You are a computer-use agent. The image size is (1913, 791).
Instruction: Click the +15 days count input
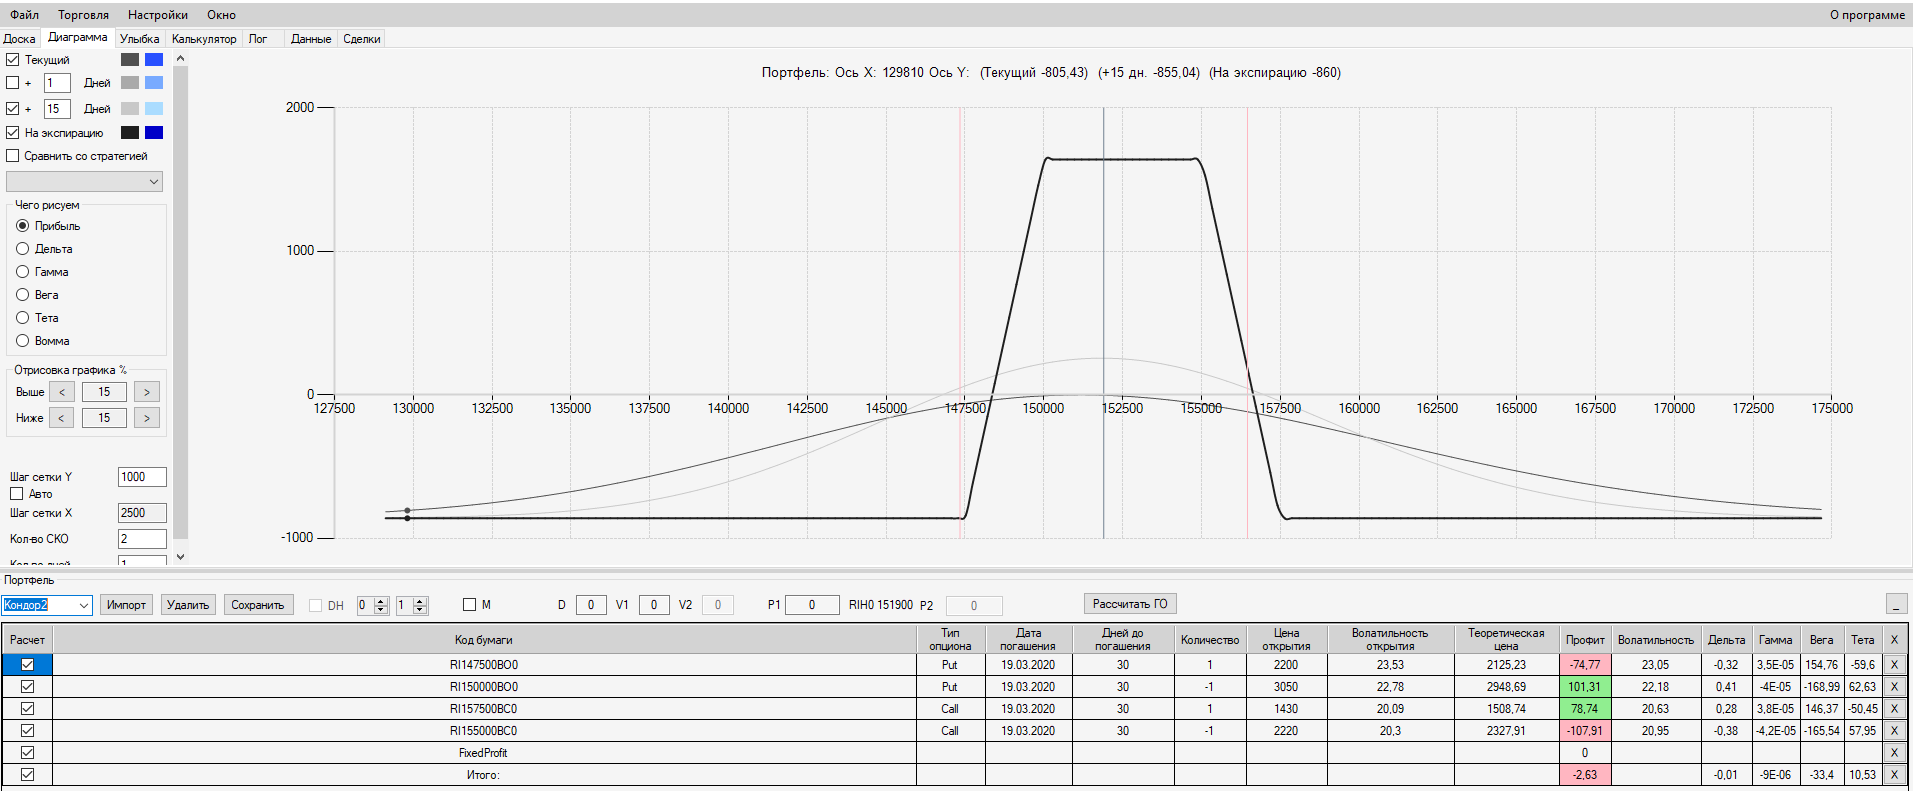point(57,109)
